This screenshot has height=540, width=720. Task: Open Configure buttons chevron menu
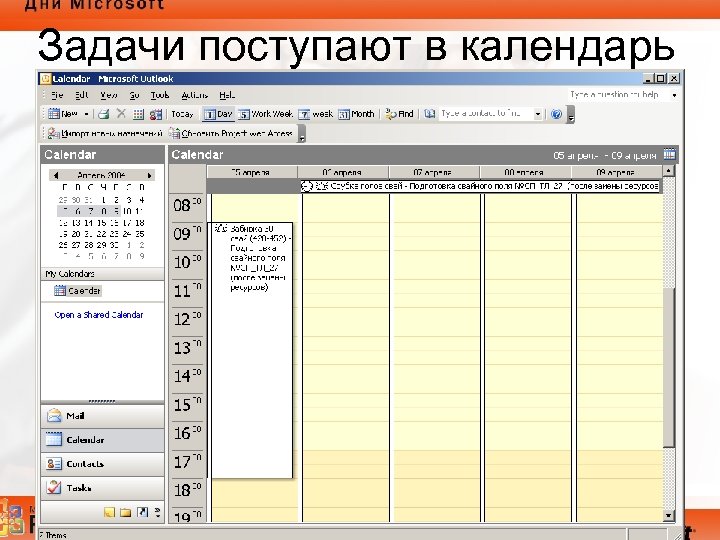(x=158, y=512)
